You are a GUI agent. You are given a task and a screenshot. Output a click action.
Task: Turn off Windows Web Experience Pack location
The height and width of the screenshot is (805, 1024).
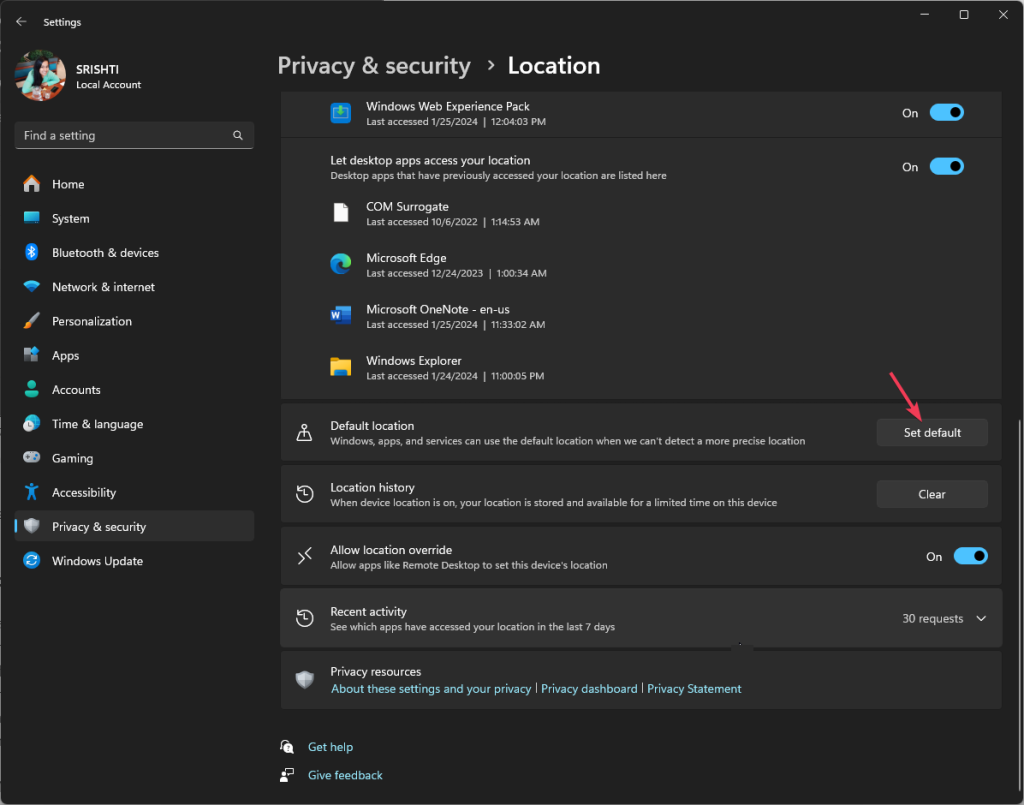click(x=946, y=113)
